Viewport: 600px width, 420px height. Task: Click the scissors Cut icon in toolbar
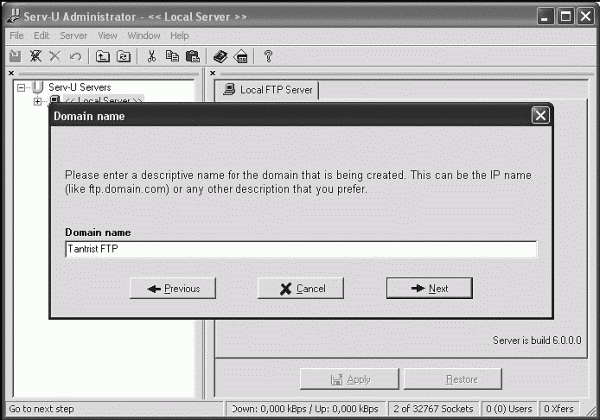[152, 57]
